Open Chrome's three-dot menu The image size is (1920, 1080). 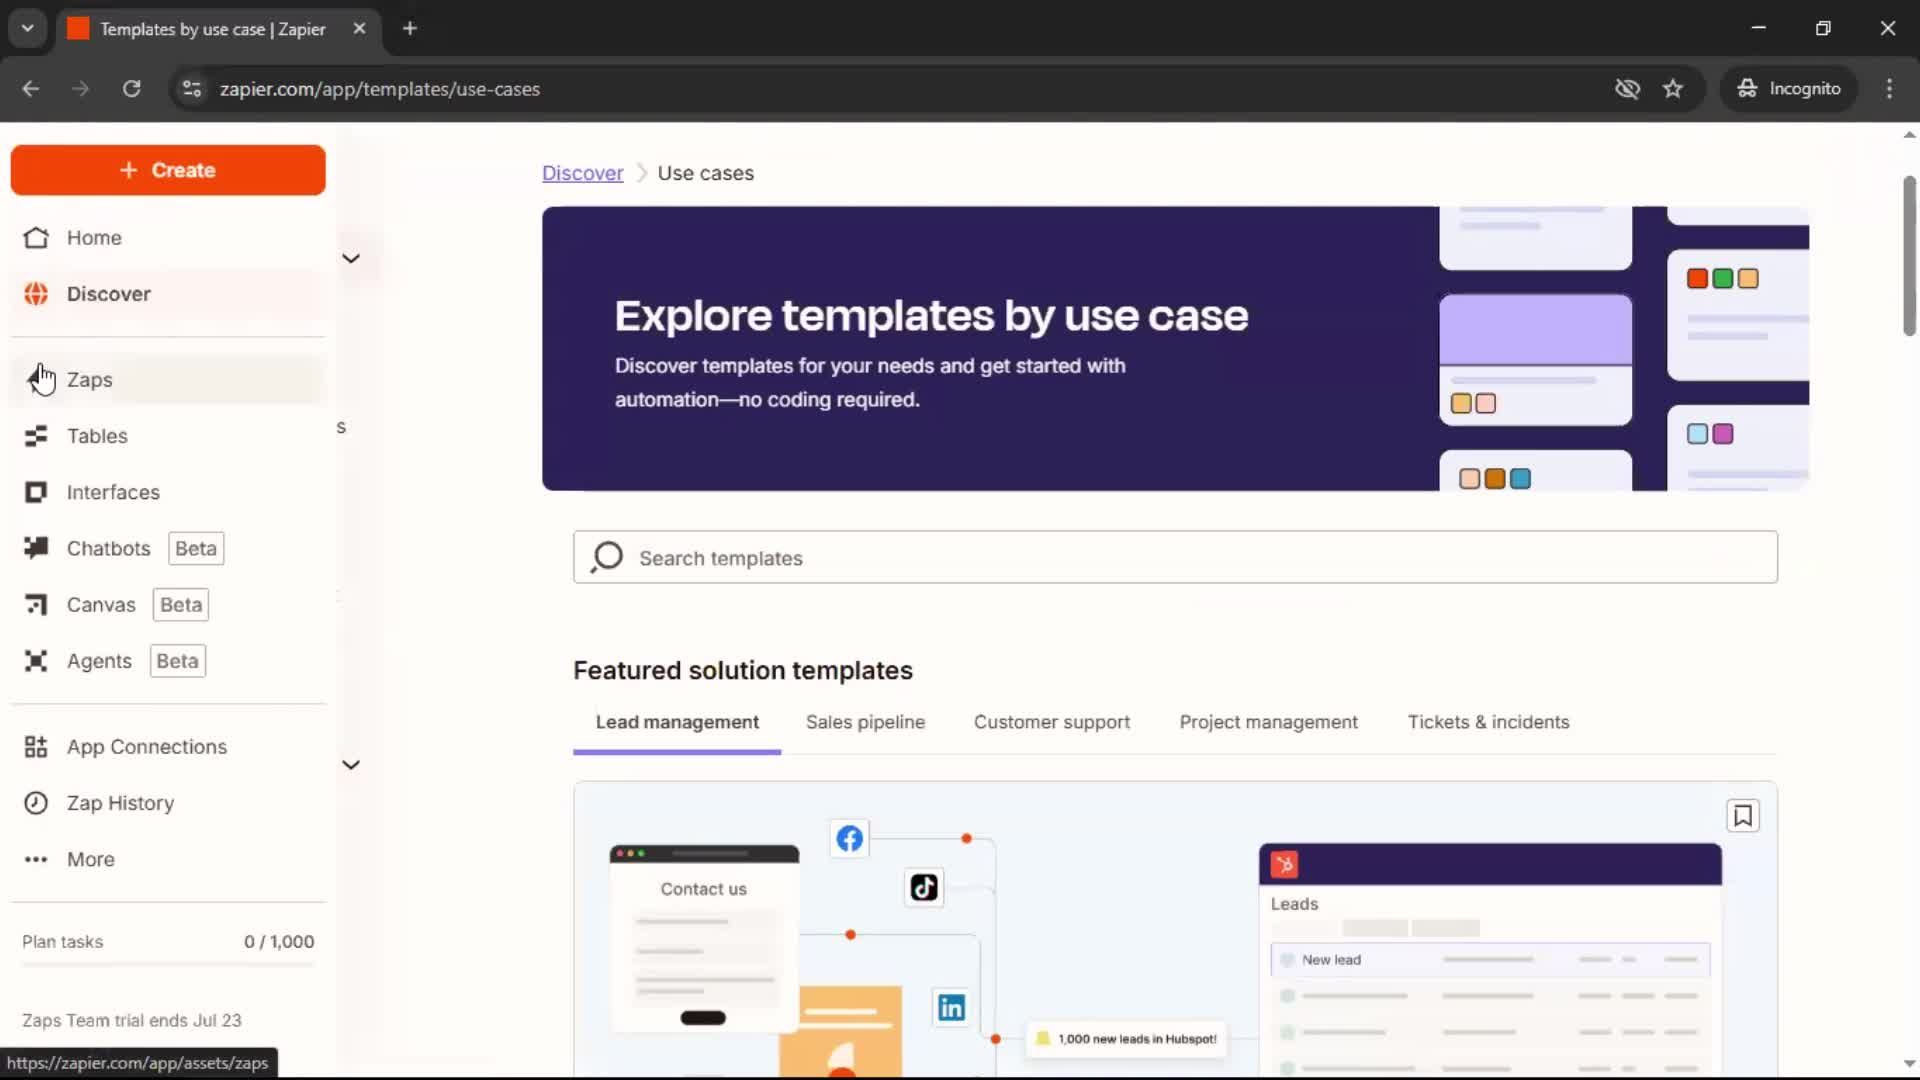point(1889,89)
